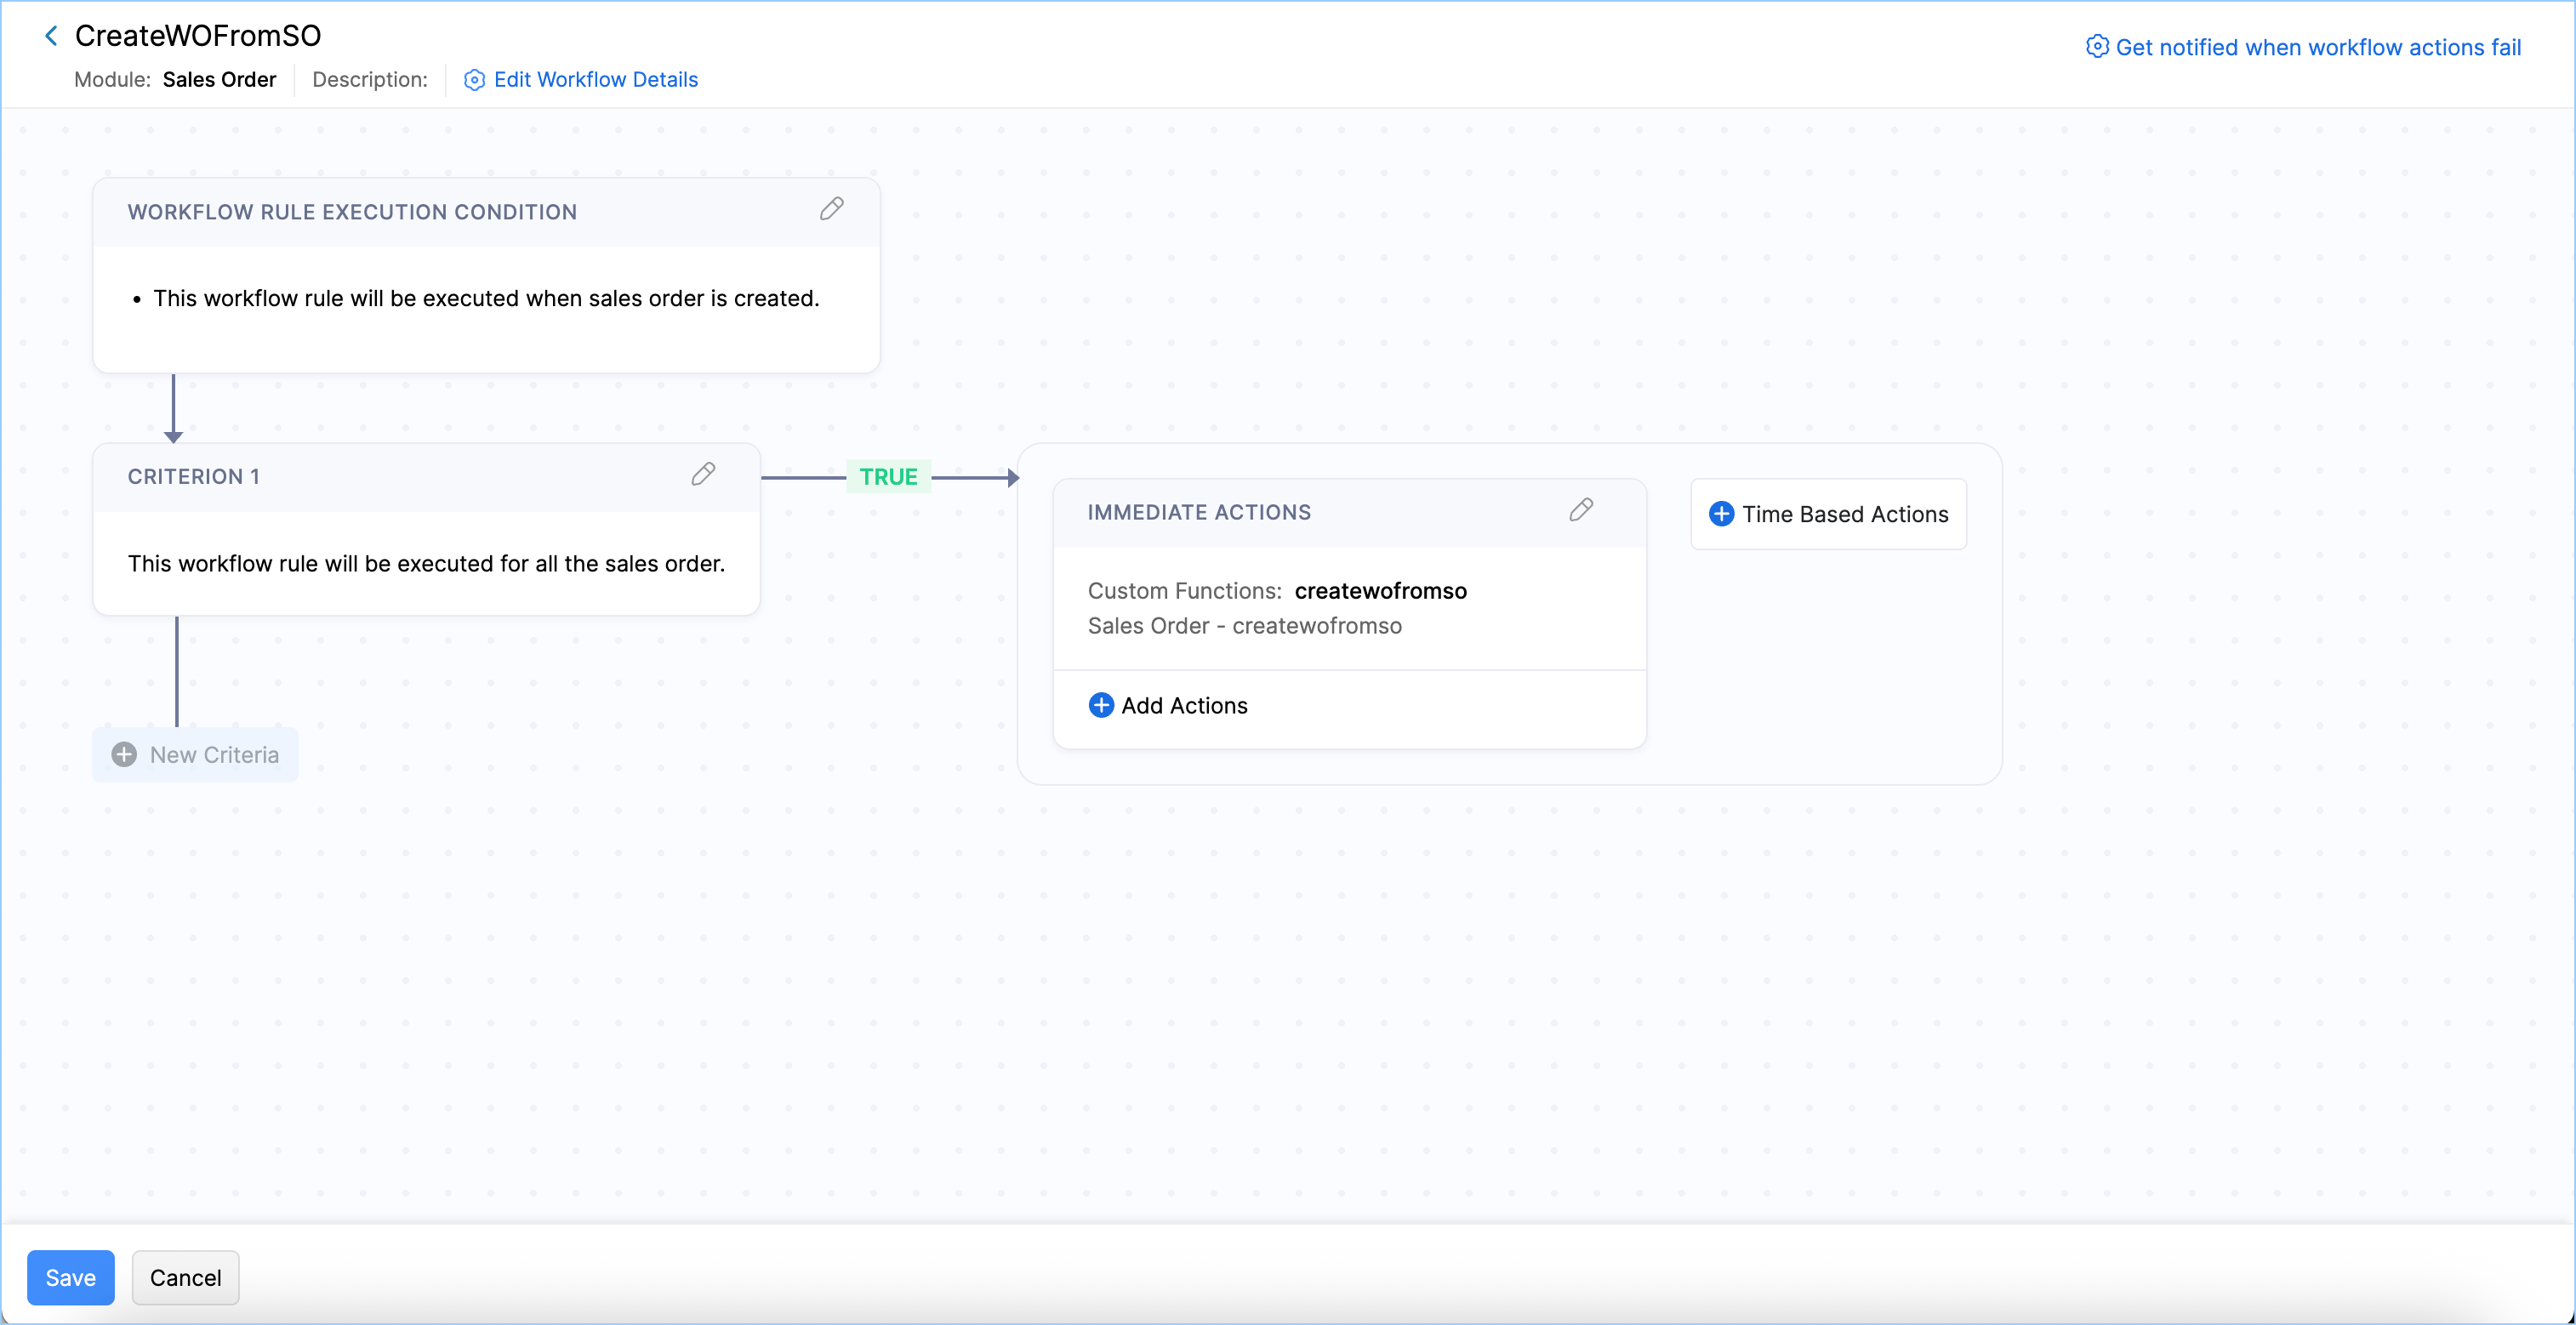Cancel editing the workflow
The image size is (2576, 1325).
[185, 1277]
